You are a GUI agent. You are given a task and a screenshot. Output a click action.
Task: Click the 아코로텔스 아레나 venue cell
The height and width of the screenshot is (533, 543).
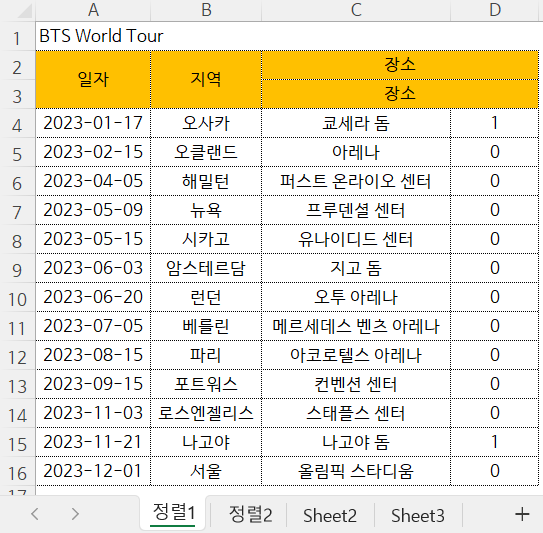pos(356,355)
